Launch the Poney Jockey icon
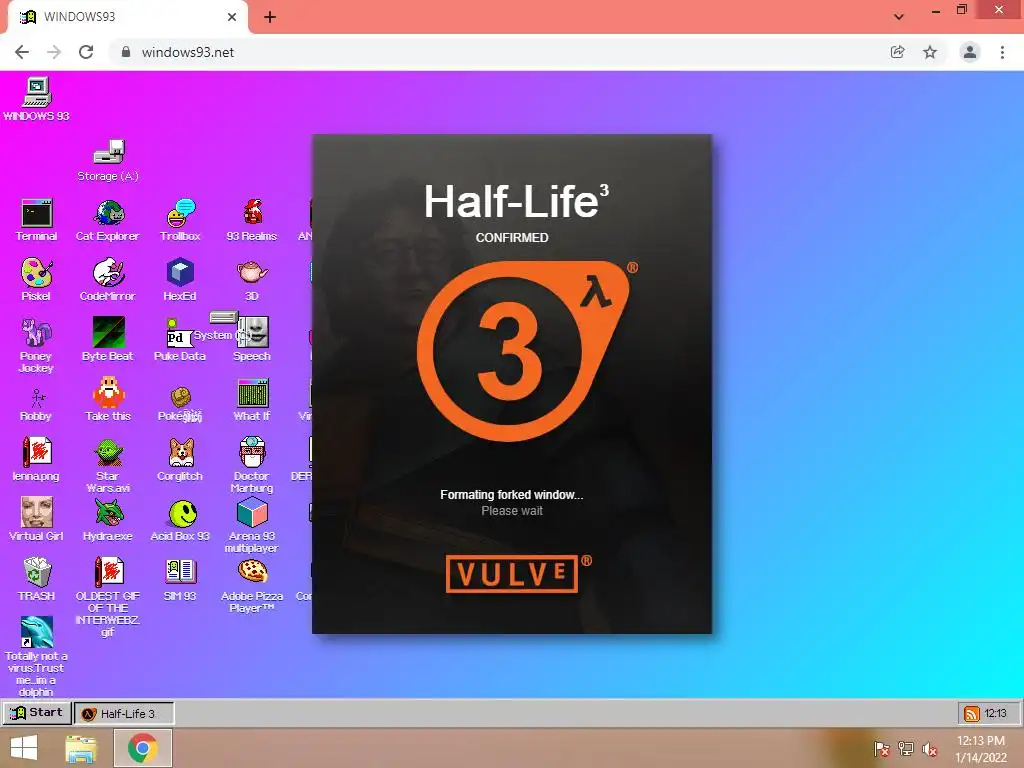The width and height of the screenshot is (1024, 768). coord(36,345)
